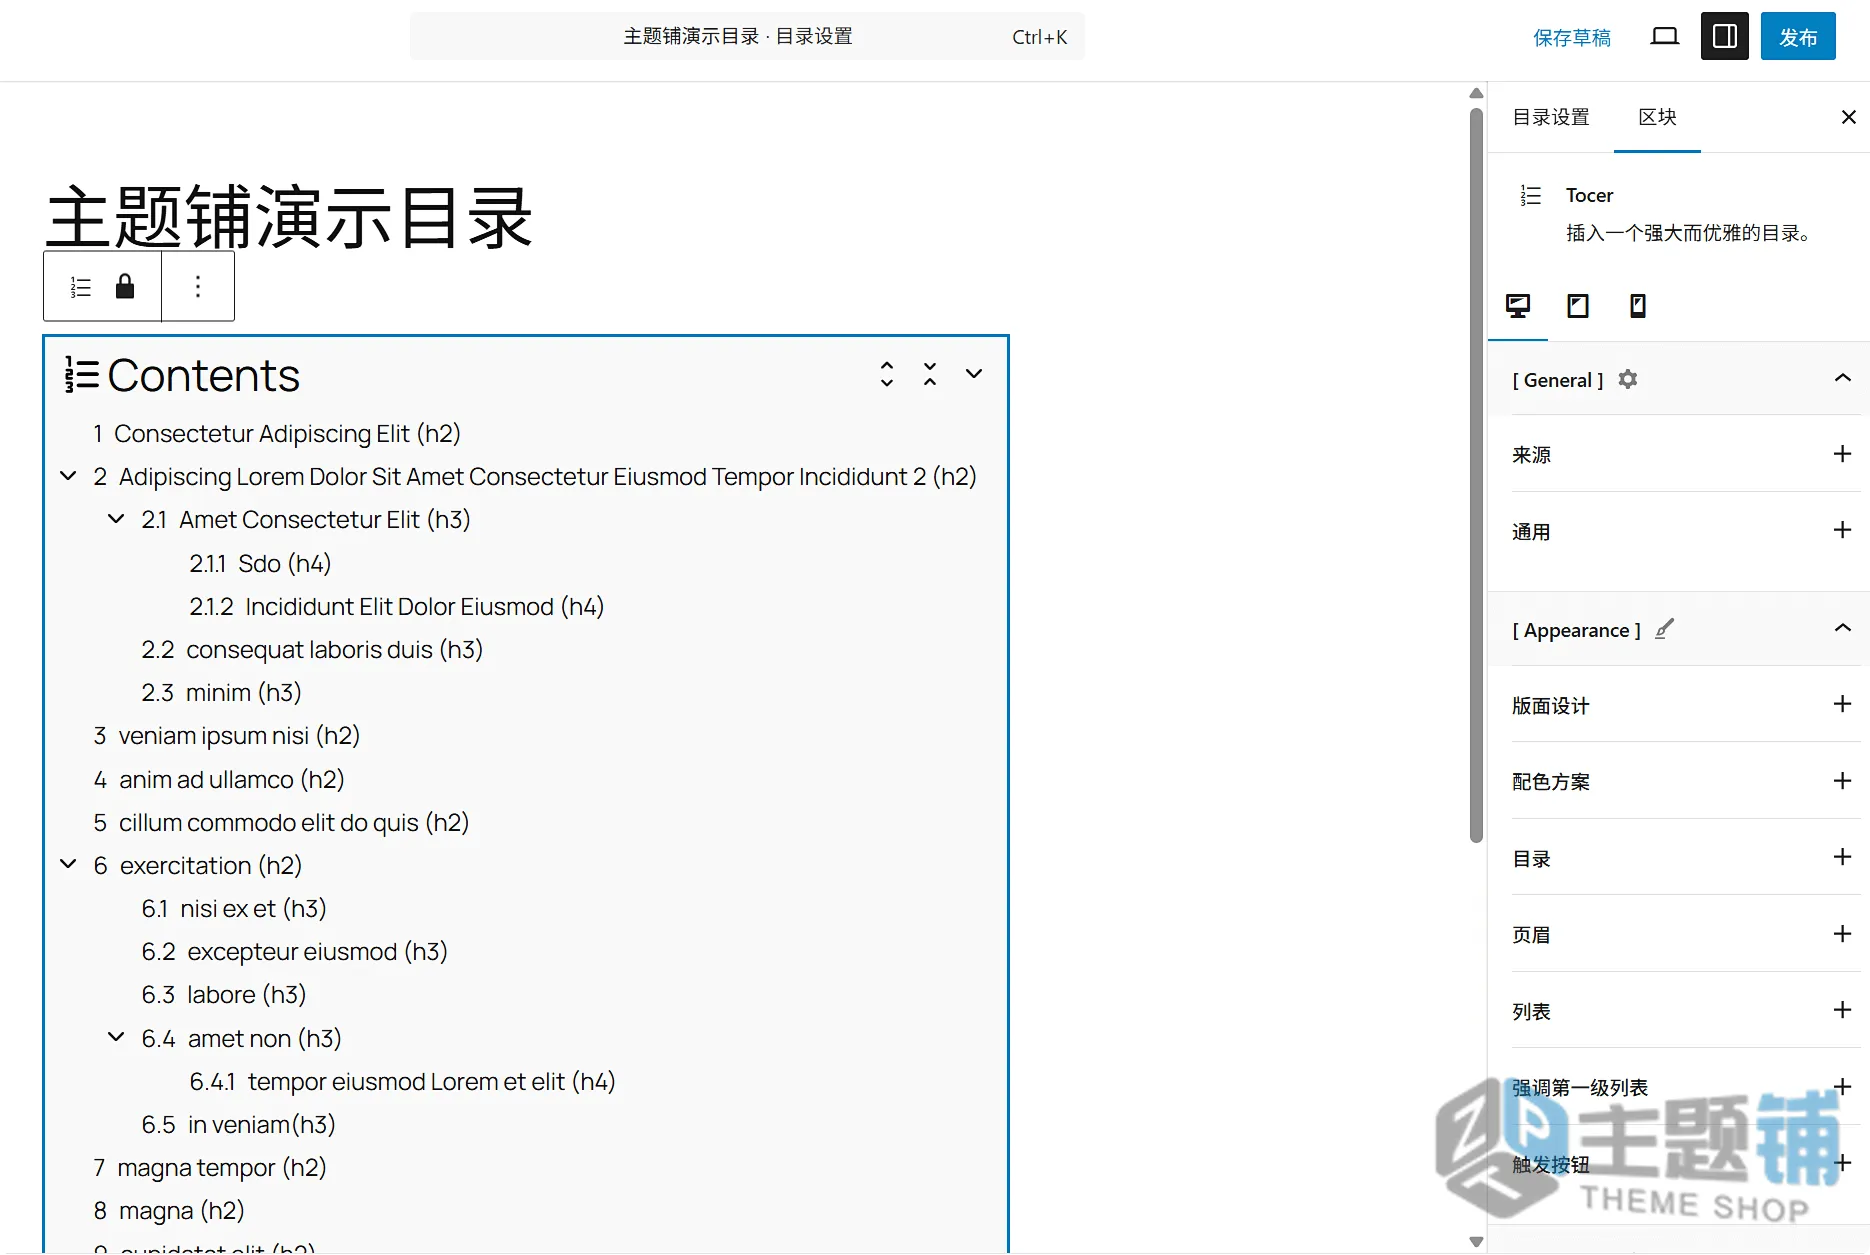Image resolution: width=1870 pixels, height=1255 pixels.
Task: Expand the 强调第一级列表 panel
Action: 1842,1087
